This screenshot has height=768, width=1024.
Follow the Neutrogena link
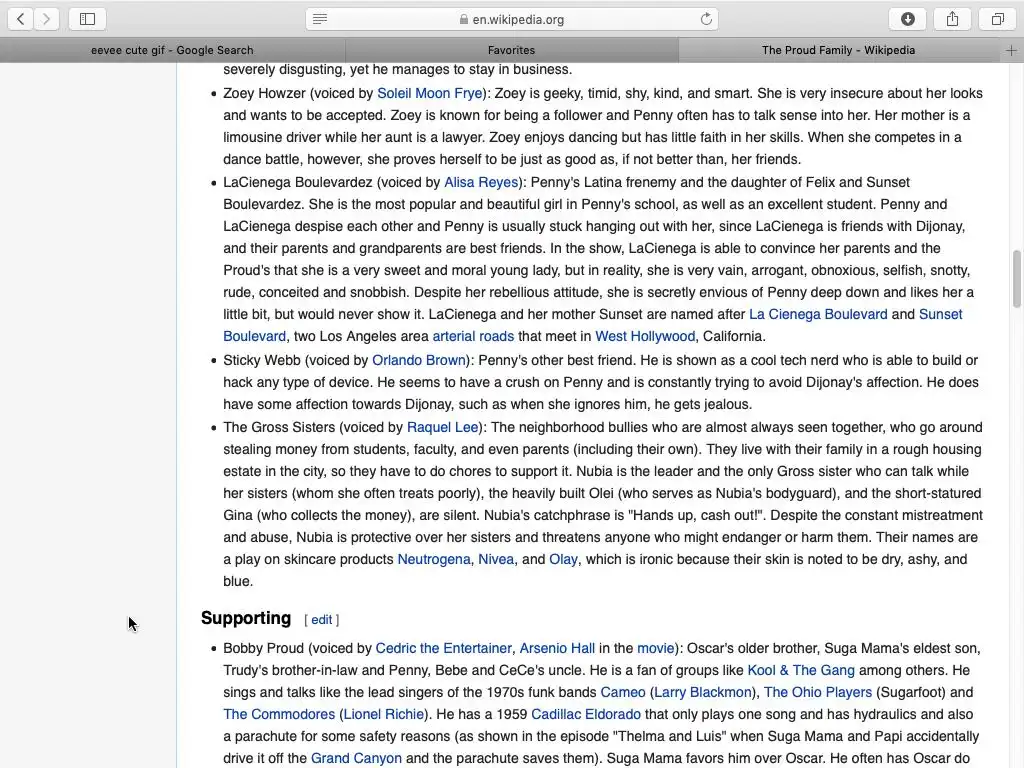point(434,560)
